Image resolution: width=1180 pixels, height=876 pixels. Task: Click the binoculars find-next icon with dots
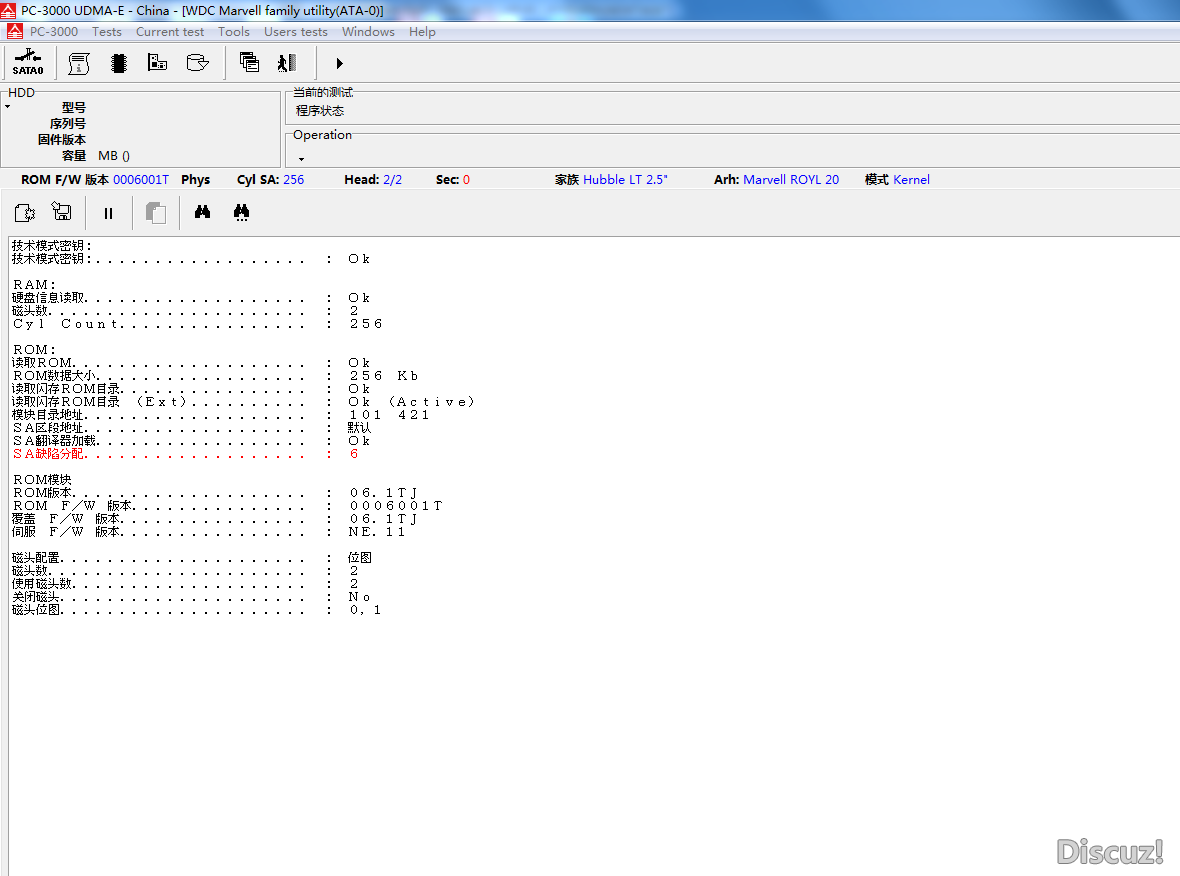tap(242, 213)
